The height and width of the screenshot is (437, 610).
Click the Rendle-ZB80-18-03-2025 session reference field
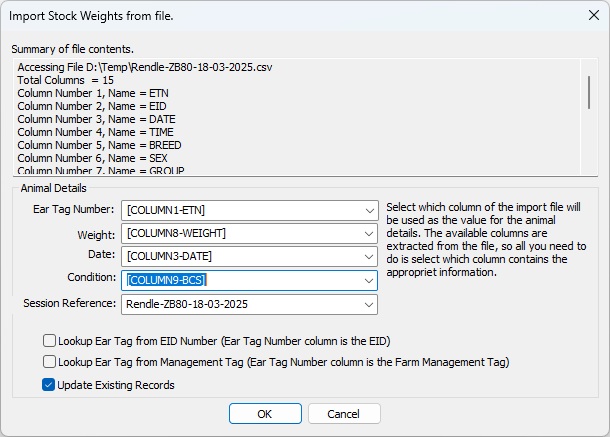pyautogui.click(x=242, y=304)
